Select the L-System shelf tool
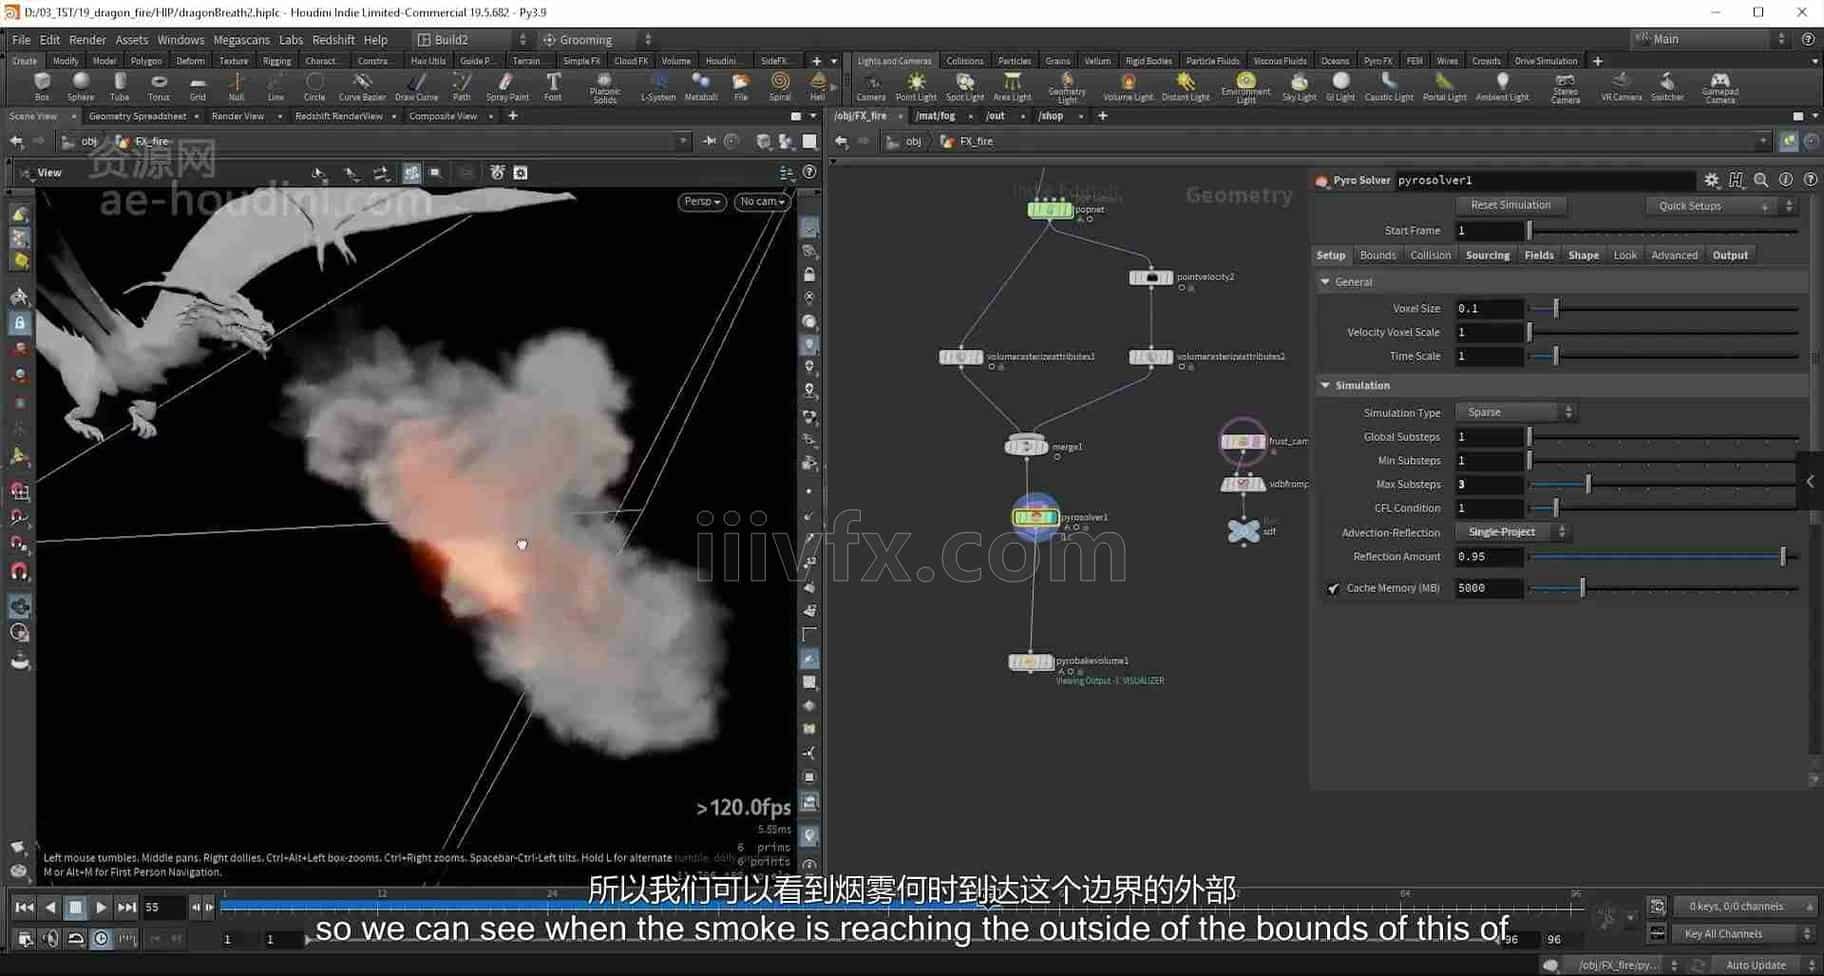 coord(658,86)
